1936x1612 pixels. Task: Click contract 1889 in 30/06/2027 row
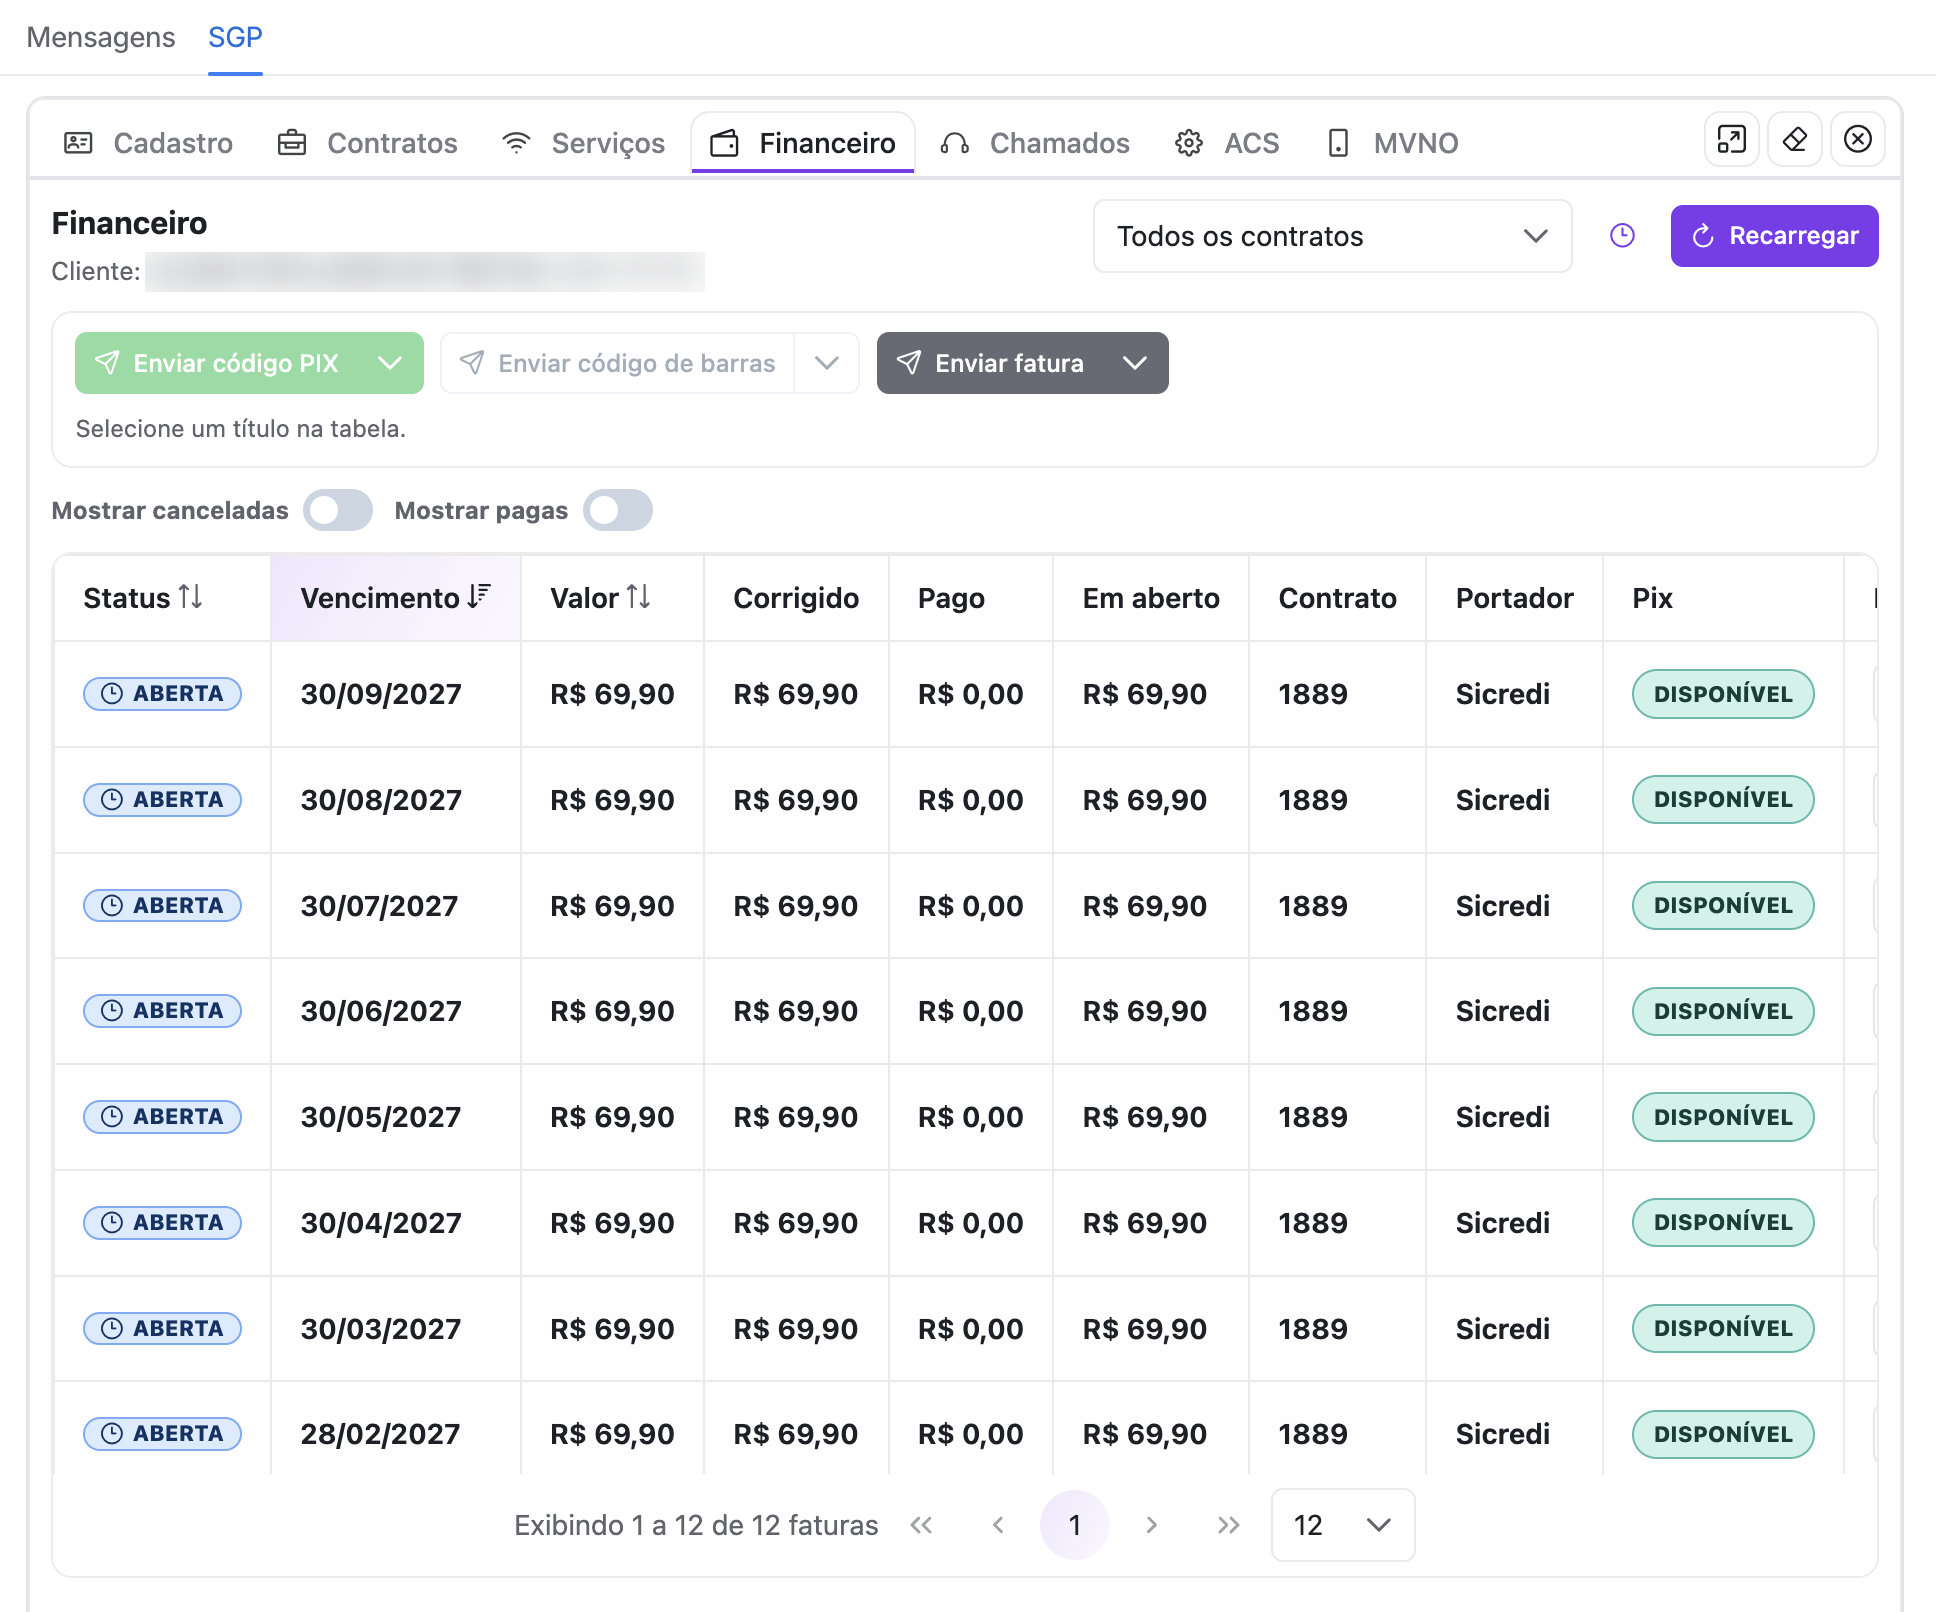point(1313,1011)
